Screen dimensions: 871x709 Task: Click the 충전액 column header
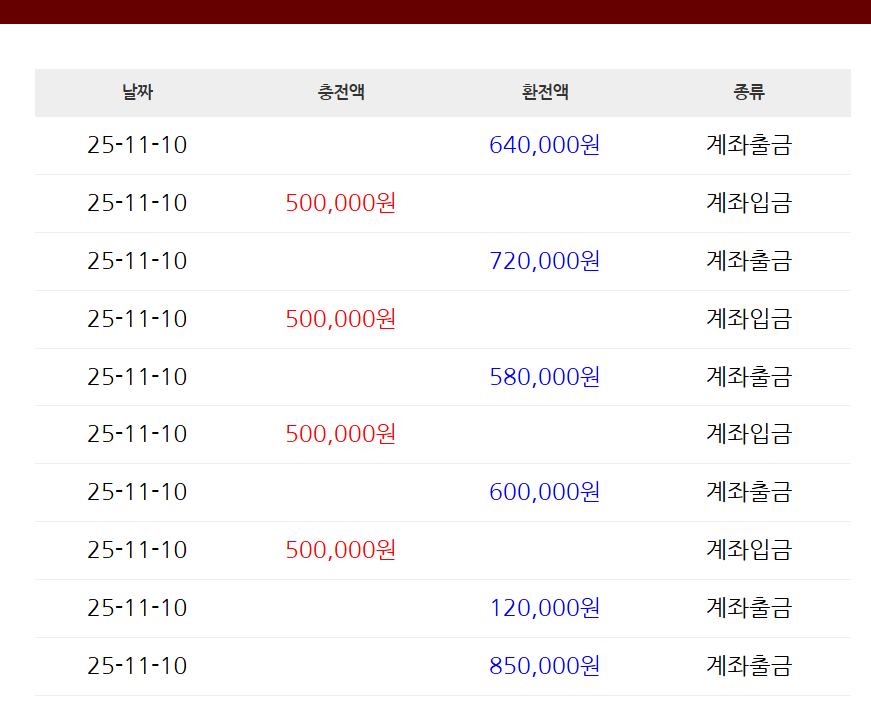pyautogui.click(x=341, y=93)
